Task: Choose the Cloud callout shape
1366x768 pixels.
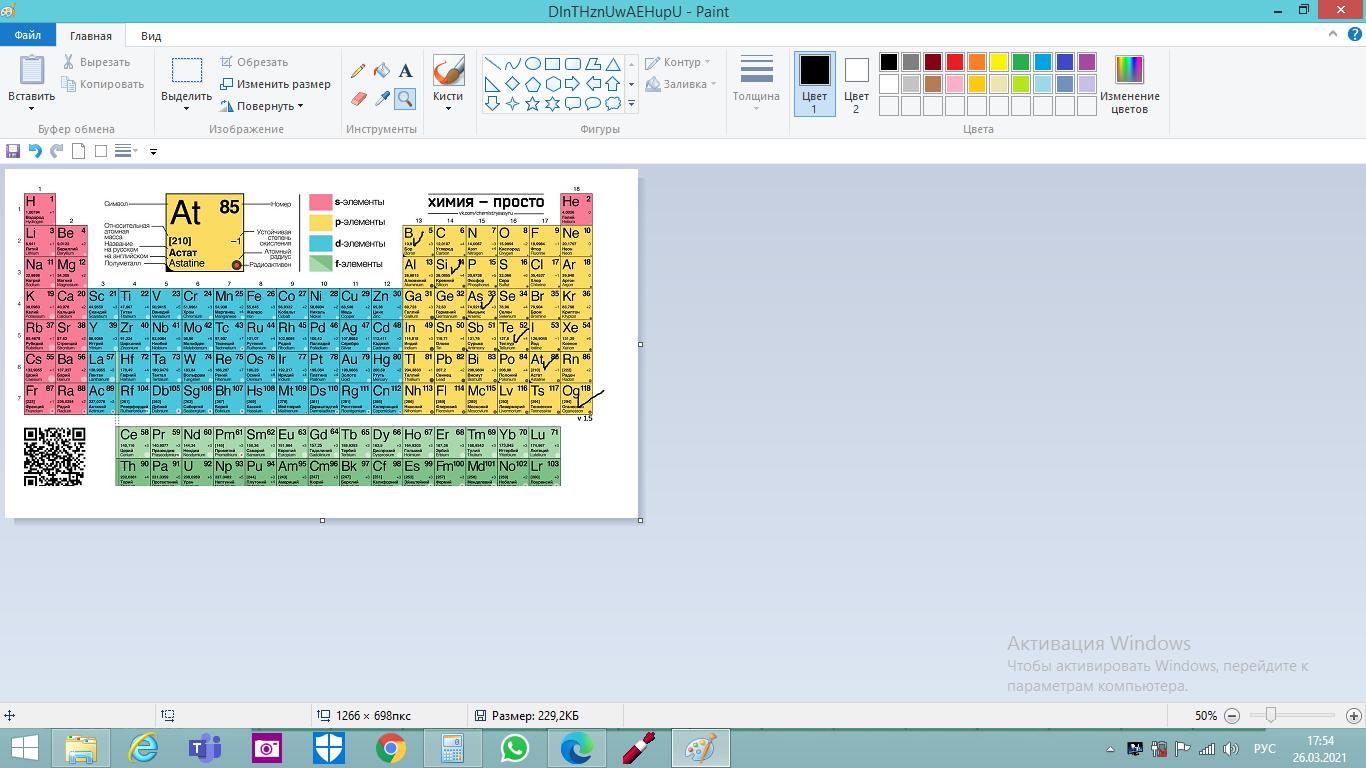Action: pos(613,103)
